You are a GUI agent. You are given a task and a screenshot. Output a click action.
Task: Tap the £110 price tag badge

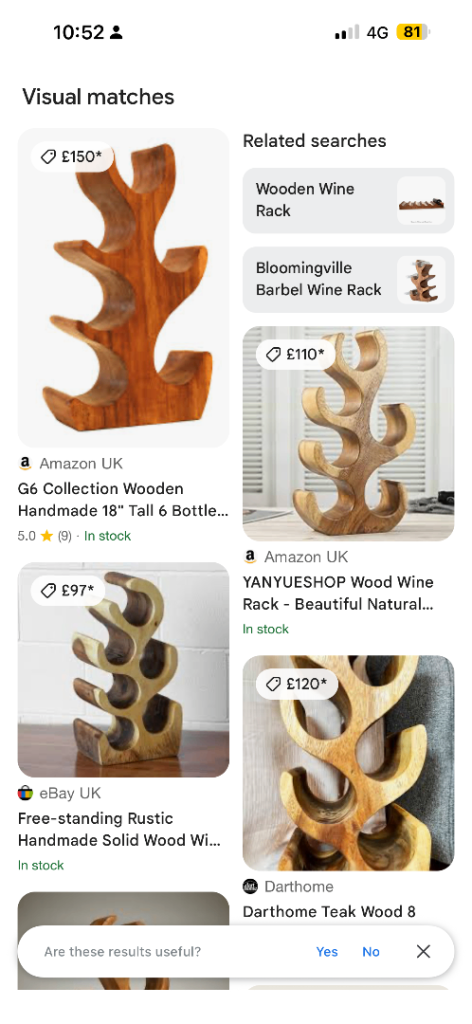pyautogui.click(x=296, y=355)
